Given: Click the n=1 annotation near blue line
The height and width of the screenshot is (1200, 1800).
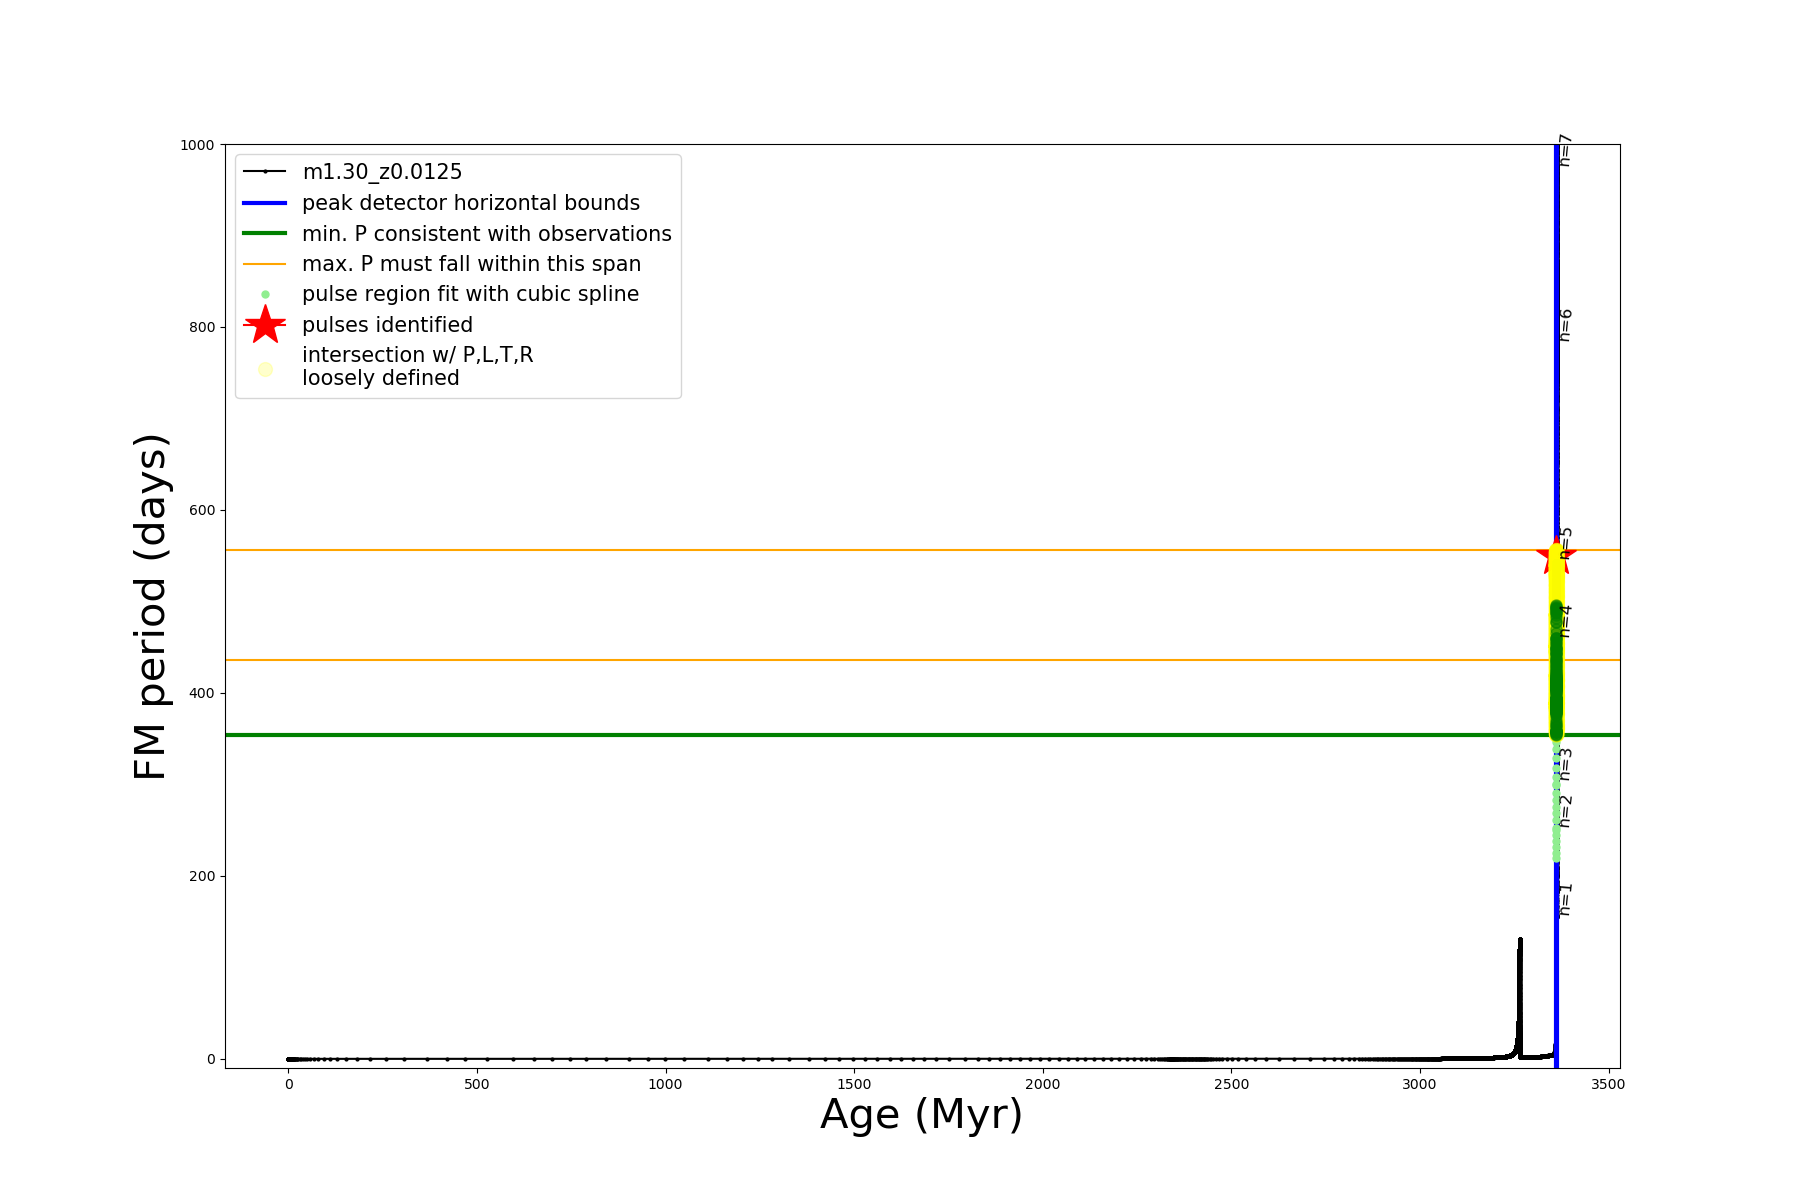Looking at the screenshot, I should pos(1566,899).
